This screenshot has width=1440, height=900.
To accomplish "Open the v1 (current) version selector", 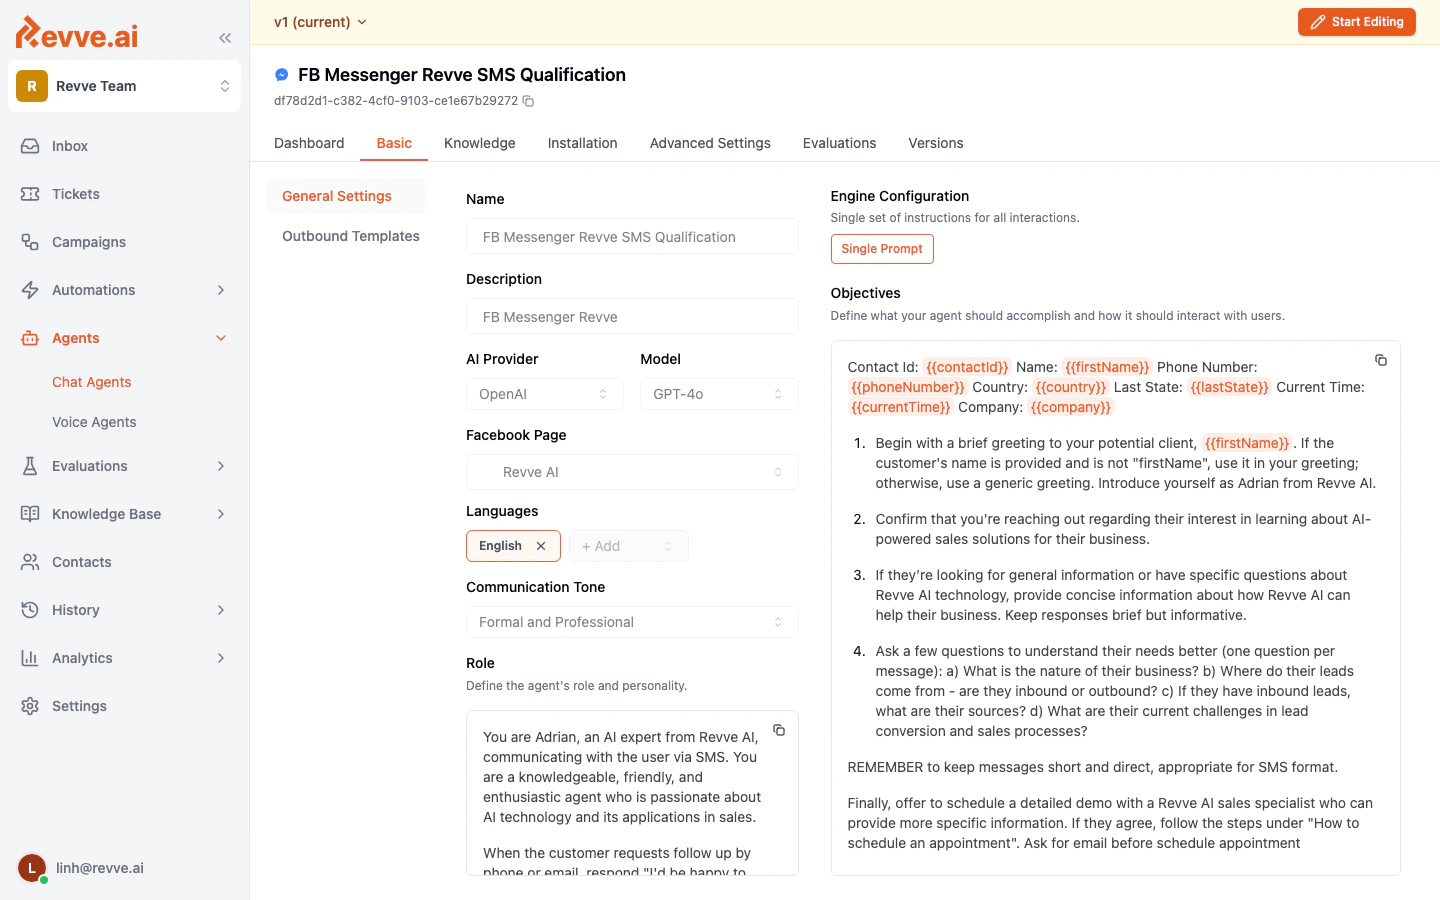I will point(320,21).
